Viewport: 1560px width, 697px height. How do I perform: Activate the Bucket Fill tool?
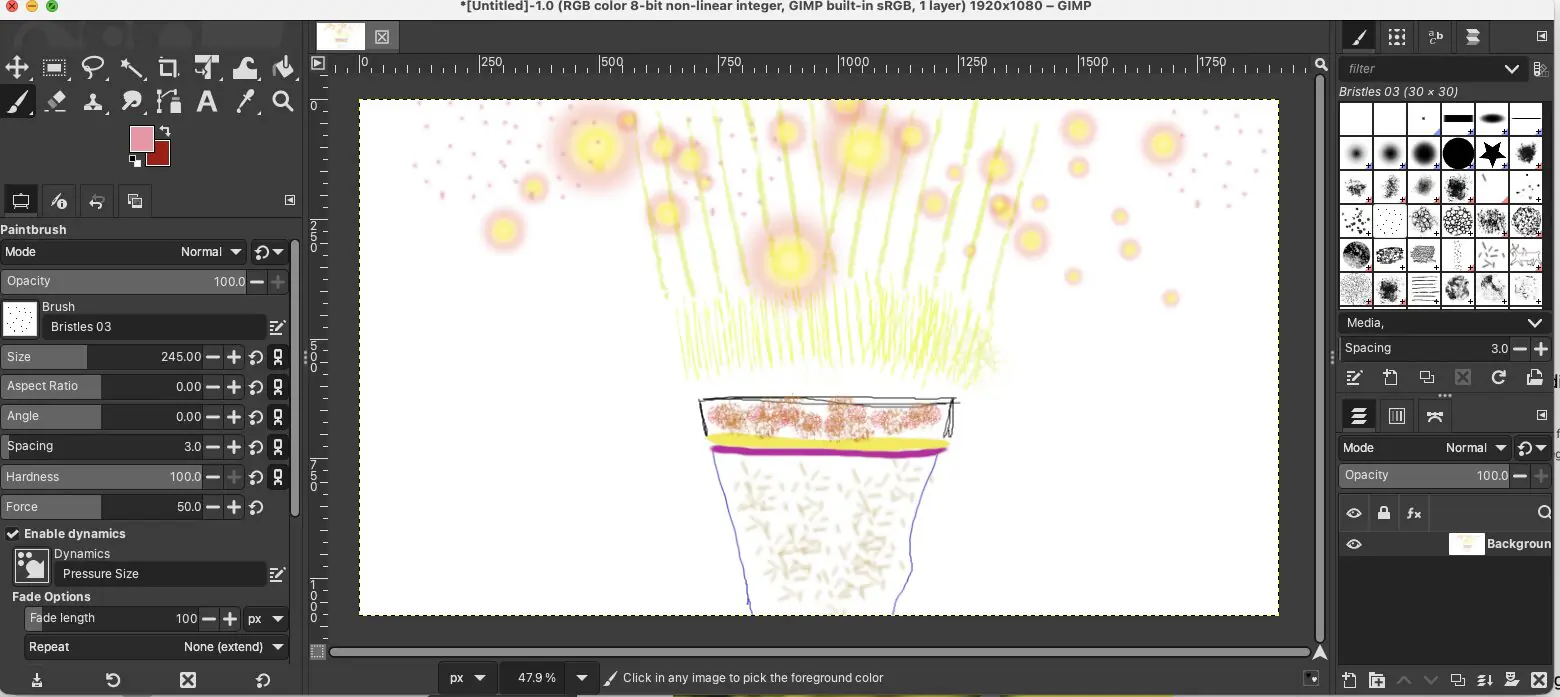pos(284,67)
